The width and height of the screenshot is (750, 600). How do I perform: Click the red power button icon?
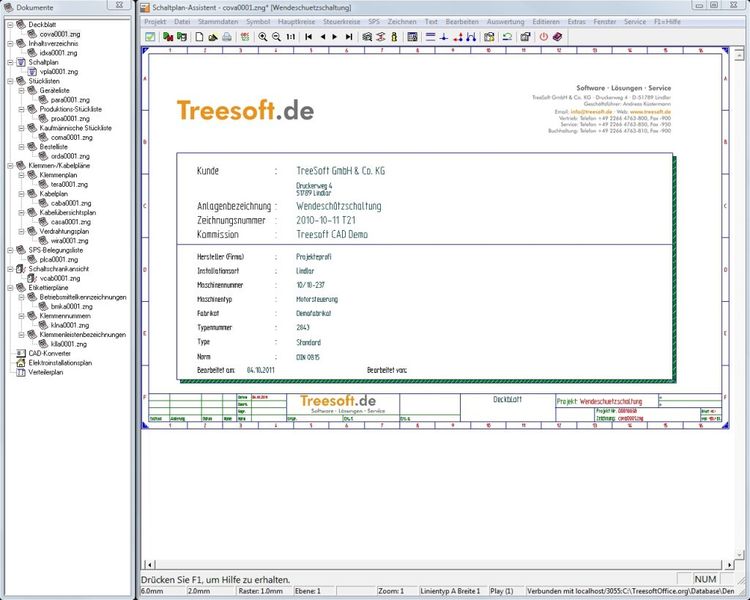[x=543, y=37]
